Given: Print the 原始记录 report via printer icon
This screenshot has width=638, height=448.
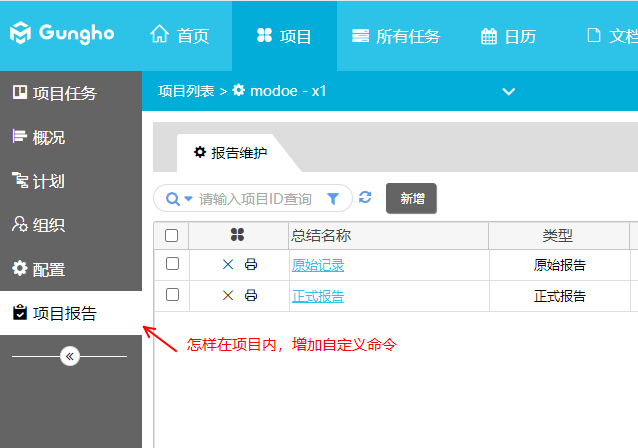Looking at the screenshot, I should 251,265.
